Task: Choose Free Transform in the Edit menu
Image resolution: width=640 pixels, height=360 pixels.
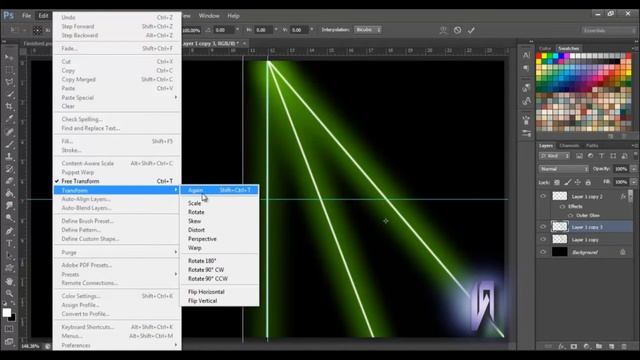Action: pyautogui.click(x=117, y=181)
